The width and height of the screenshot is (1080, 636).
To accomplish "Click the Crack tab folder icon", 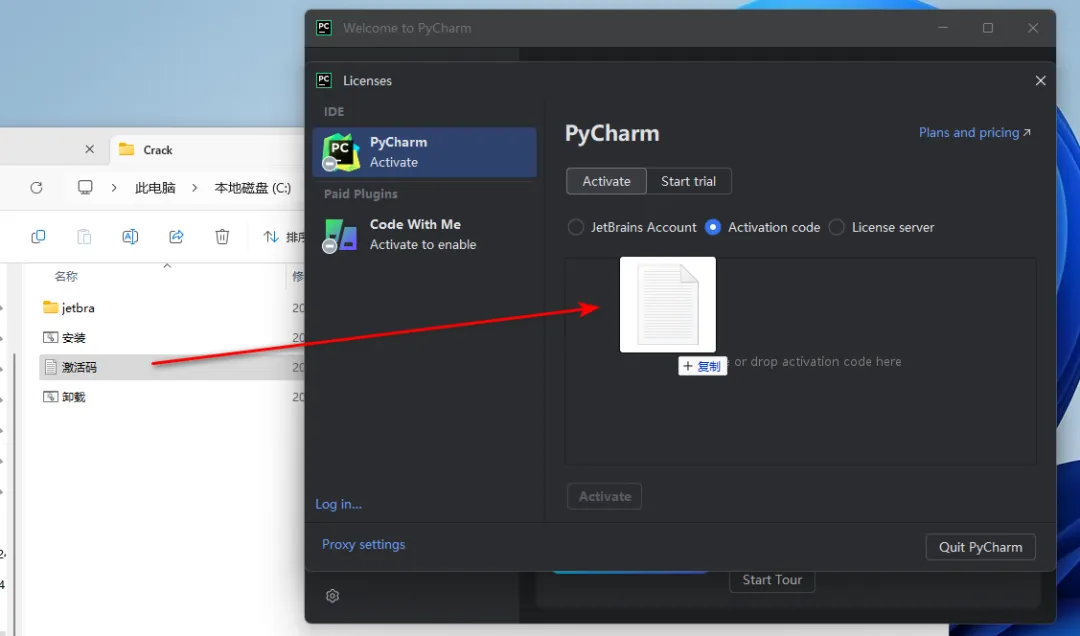I will (x=126, y=149).
